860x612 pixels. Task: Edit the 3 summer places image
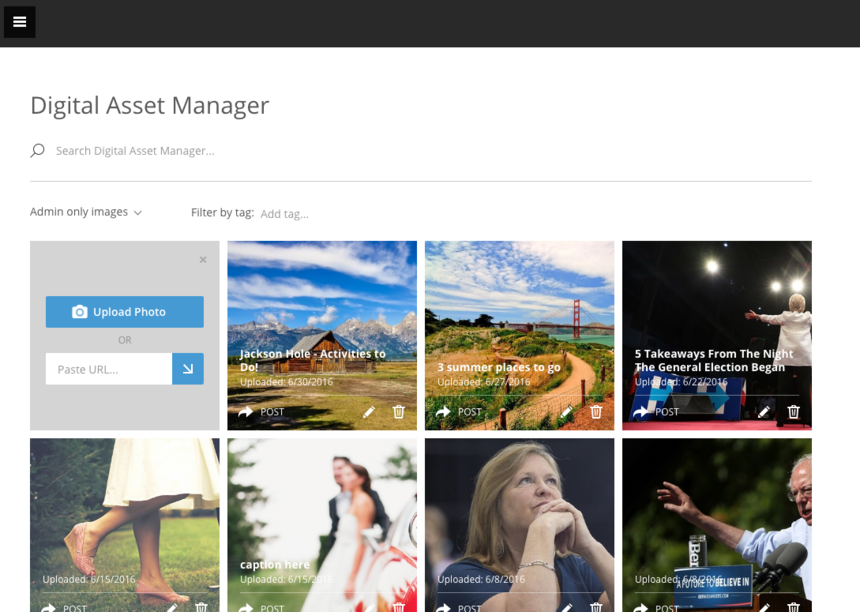(x=566, y=412)
